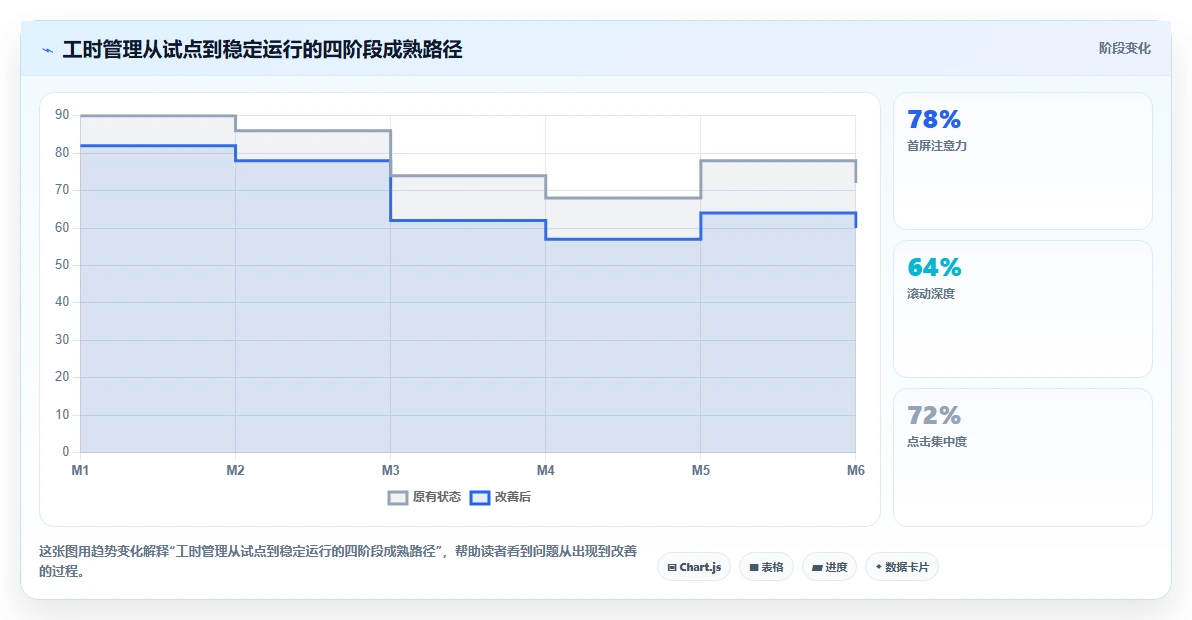Click the description paragraph below the chart
1192x620 pixels.
point(338,561)
